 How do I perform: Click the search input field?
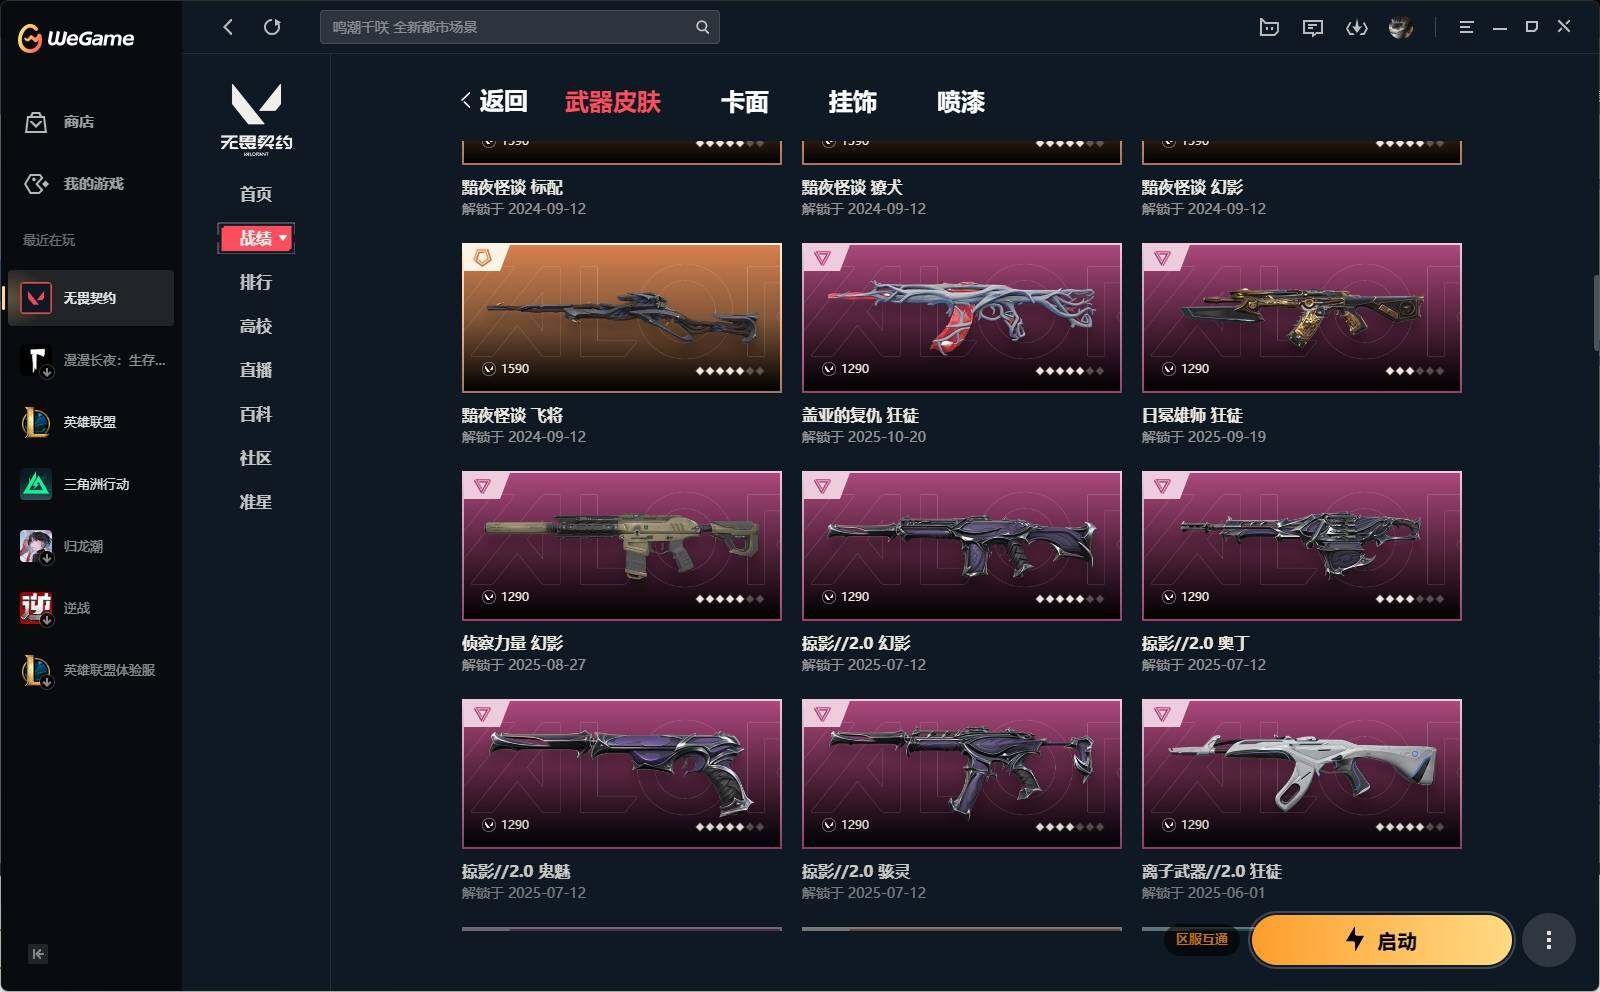point(510,27)
